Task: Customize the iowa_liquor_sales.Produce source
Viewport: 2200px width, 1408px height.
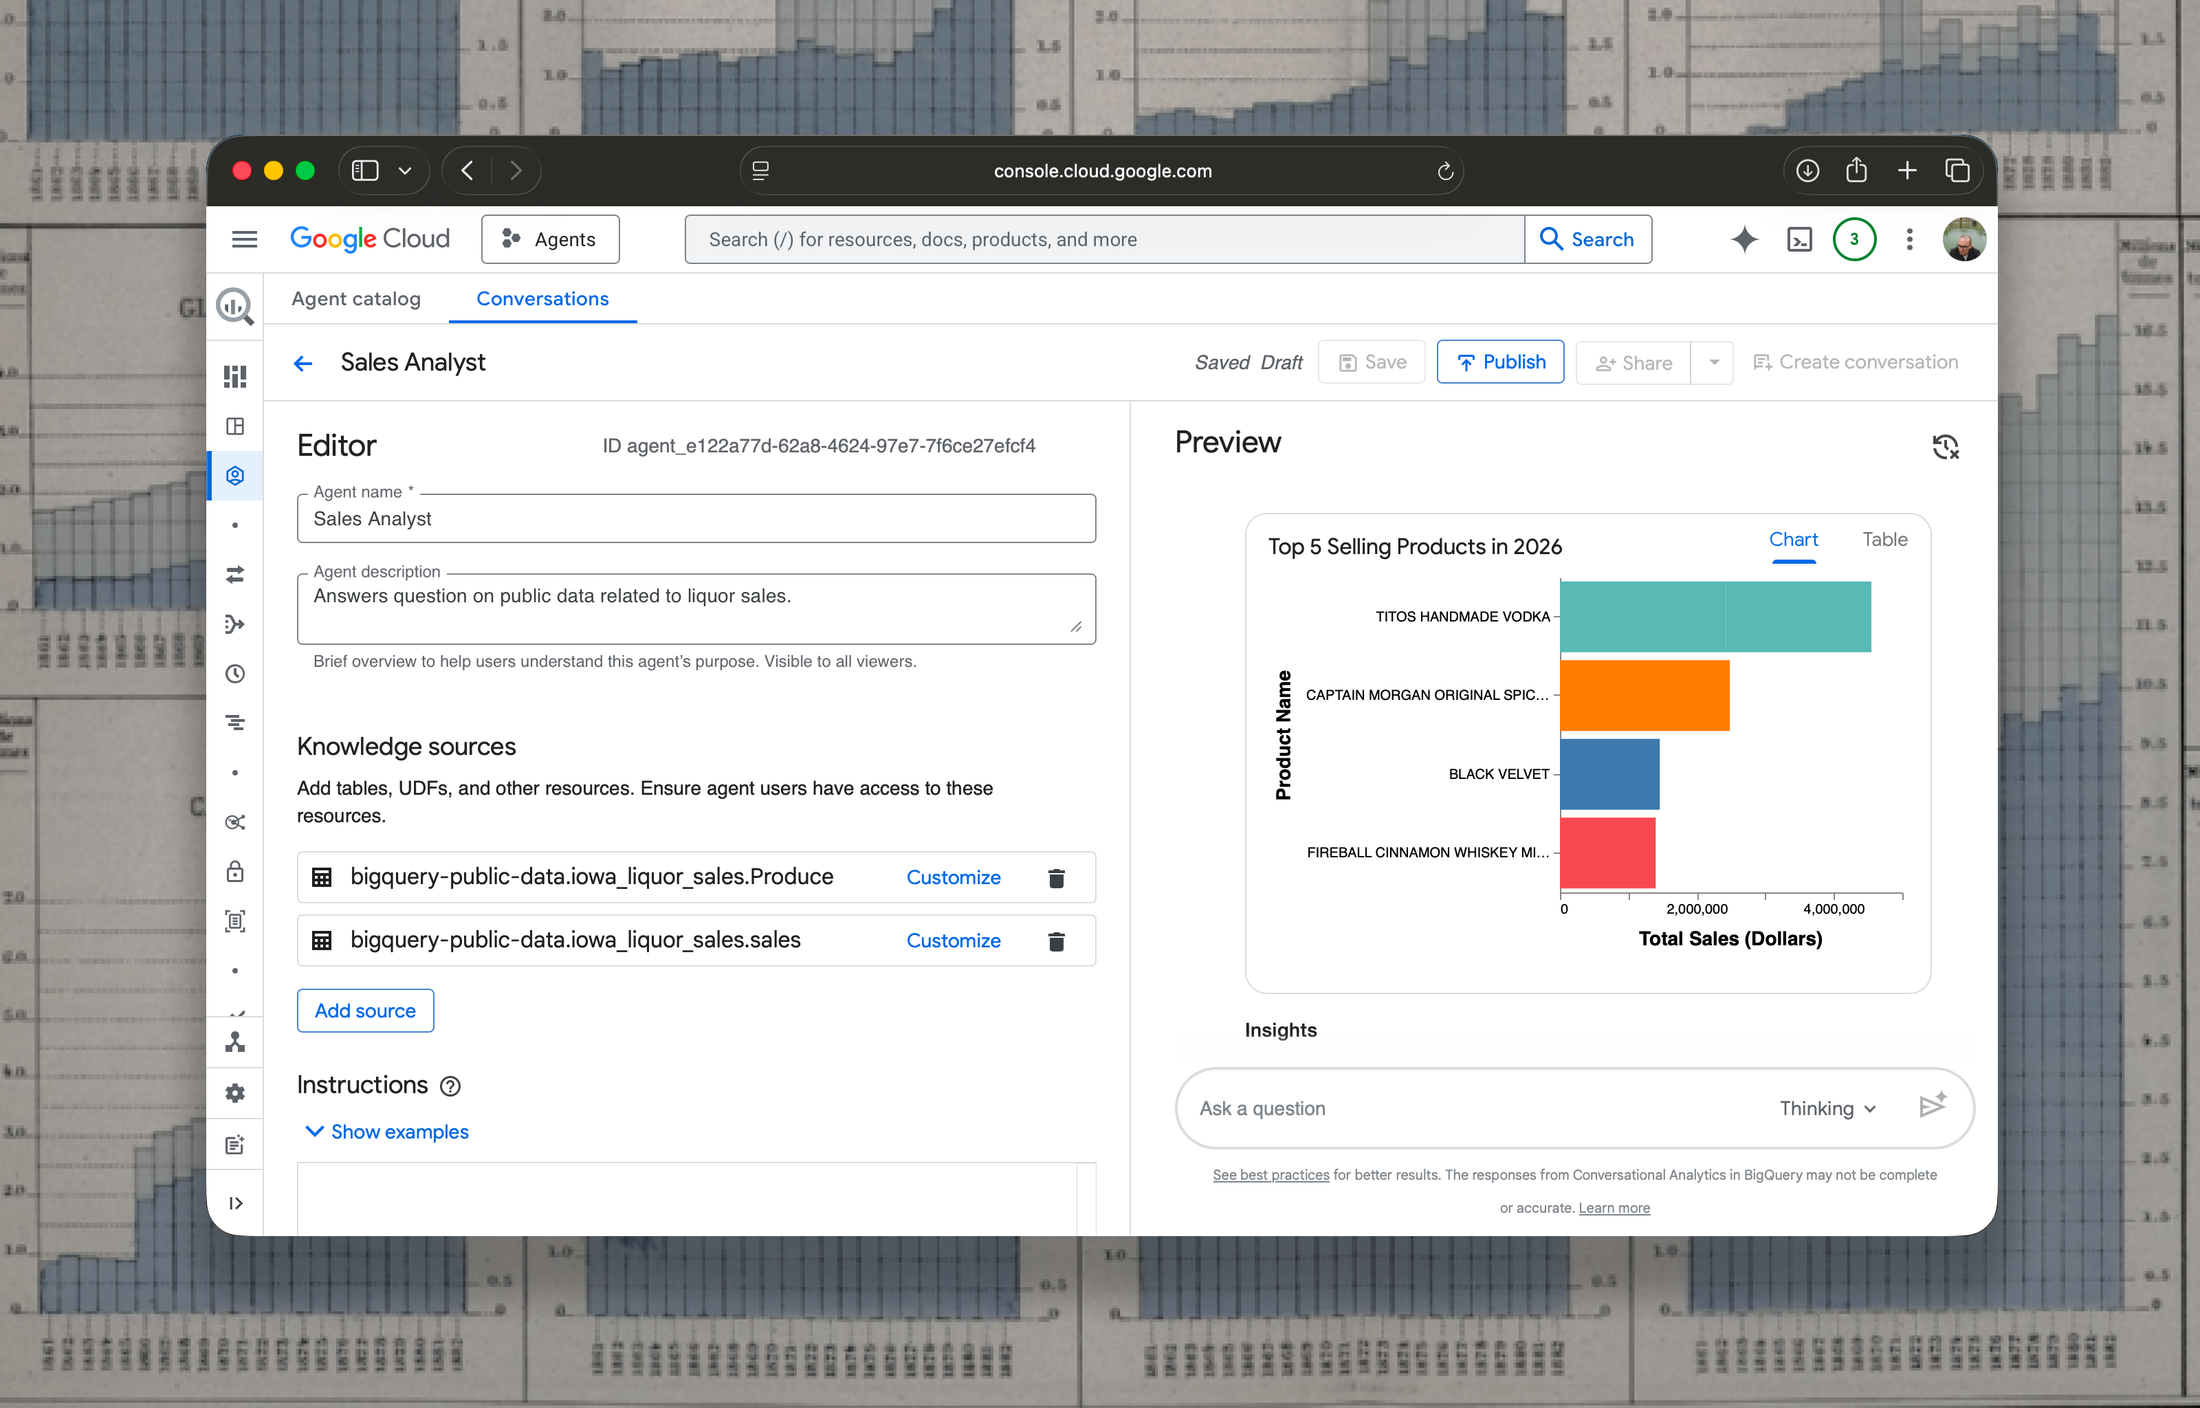Action: coord(953,877)
